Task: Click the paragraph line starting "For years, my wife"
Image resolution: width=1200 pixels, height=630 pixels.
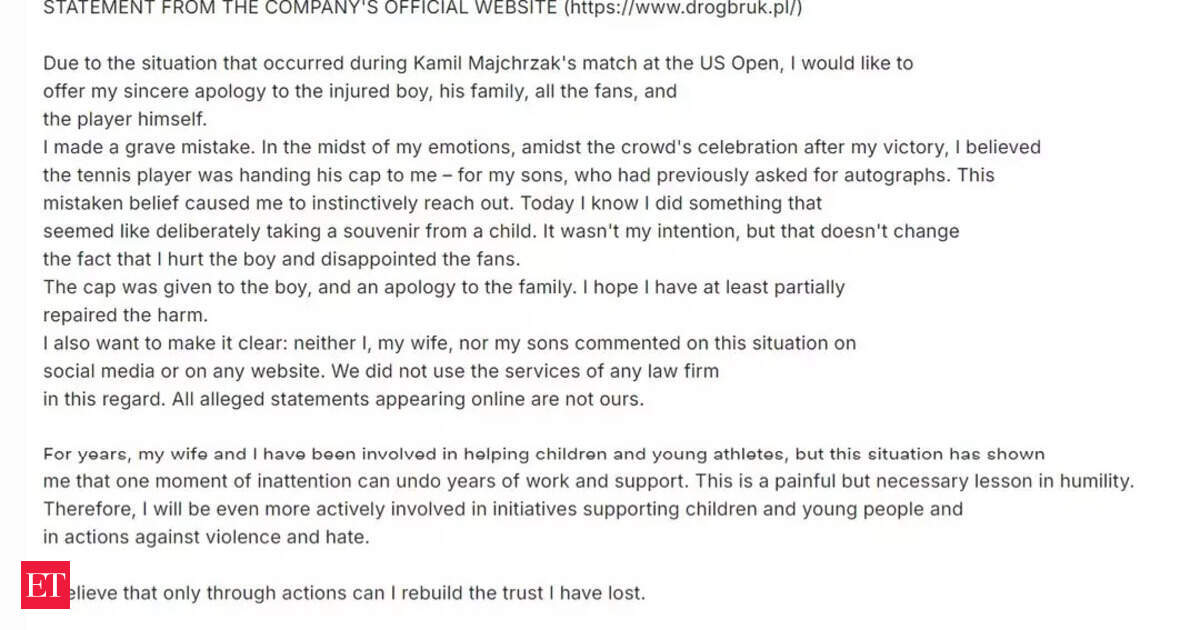Action: (543, 454)
